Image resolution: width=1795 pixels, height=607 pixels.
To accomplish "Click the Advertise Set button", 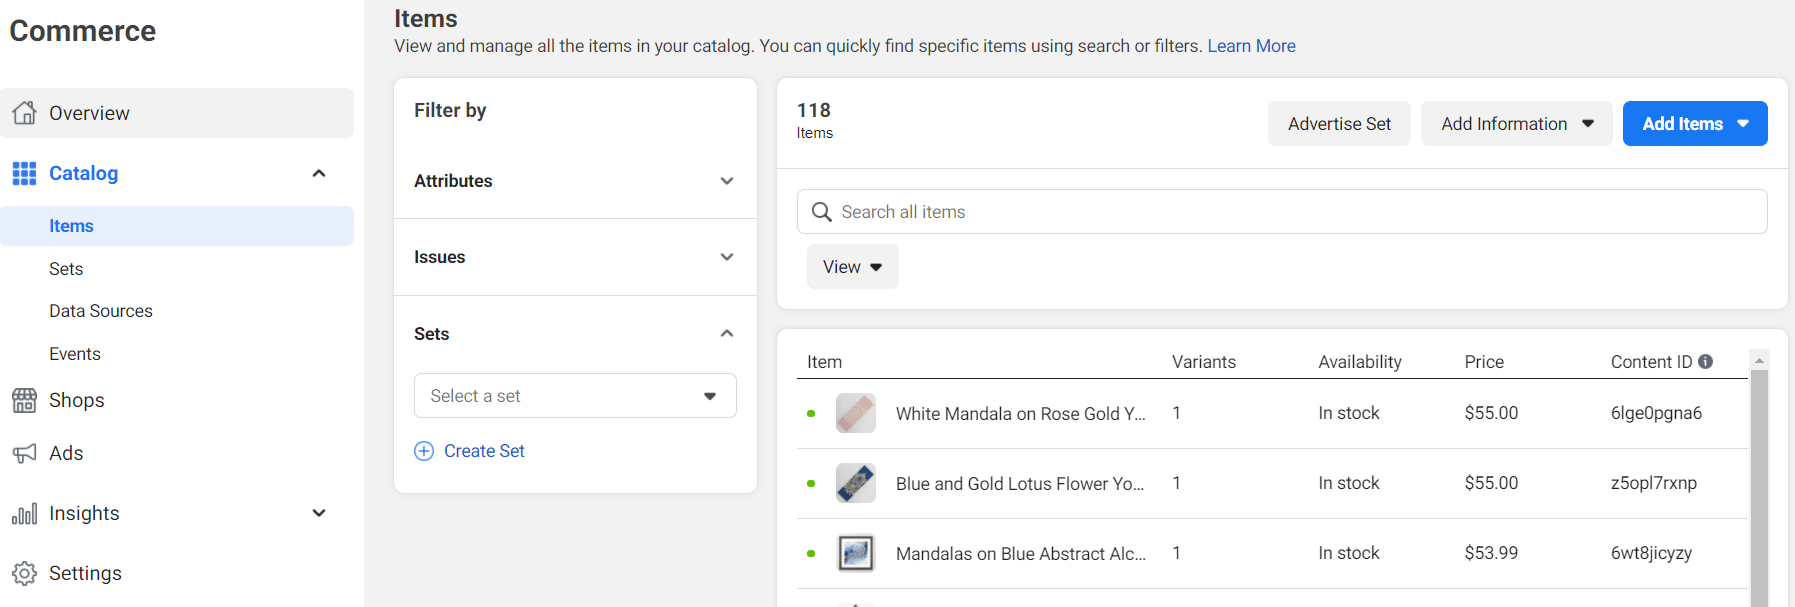I will (1339, 124).
